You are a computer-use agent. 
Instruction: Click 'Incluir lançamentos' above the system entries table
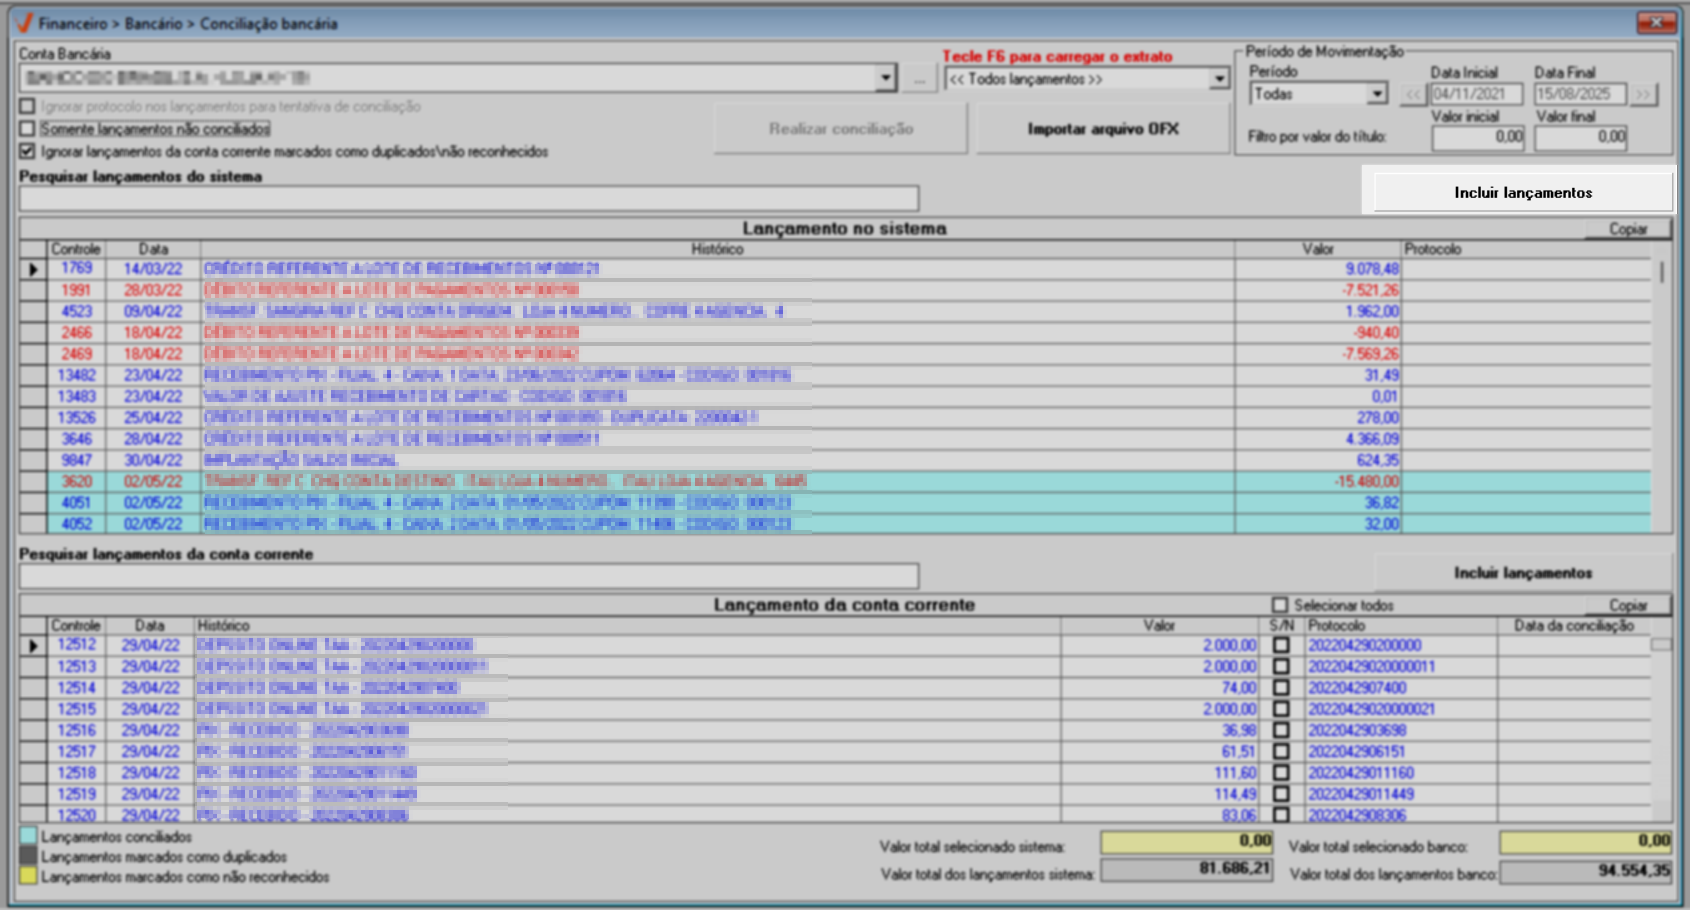coord(1523,192)
